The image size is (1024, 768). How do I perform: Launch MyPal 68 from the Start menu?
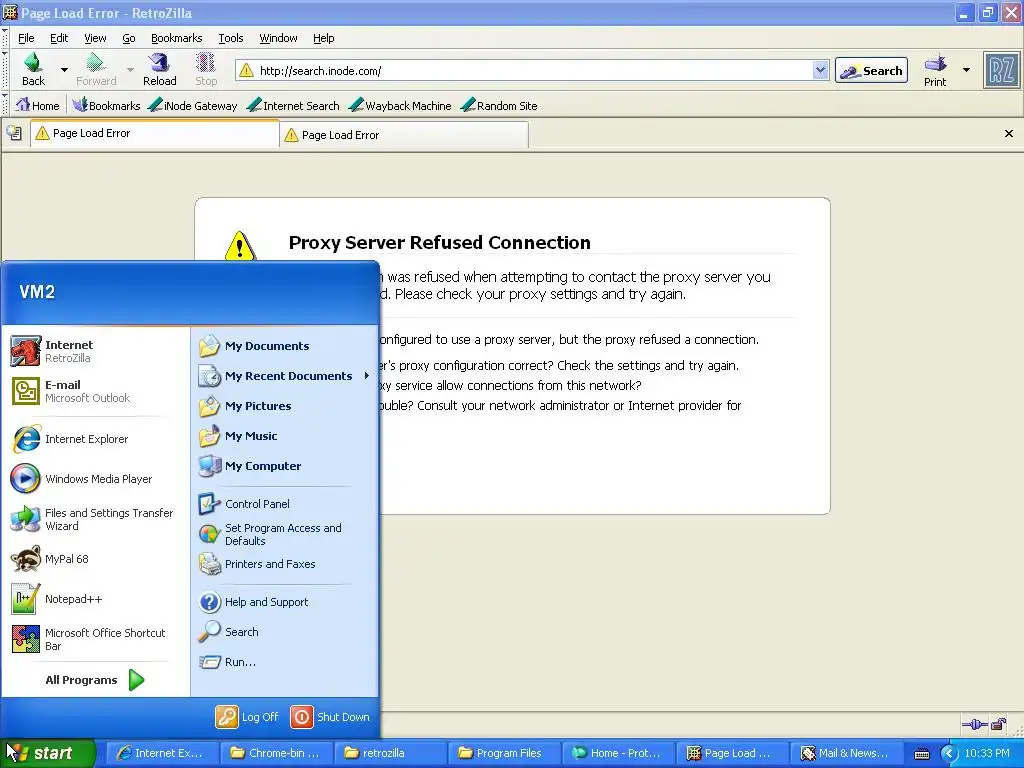pyautogui.click(x=95, y=559)
